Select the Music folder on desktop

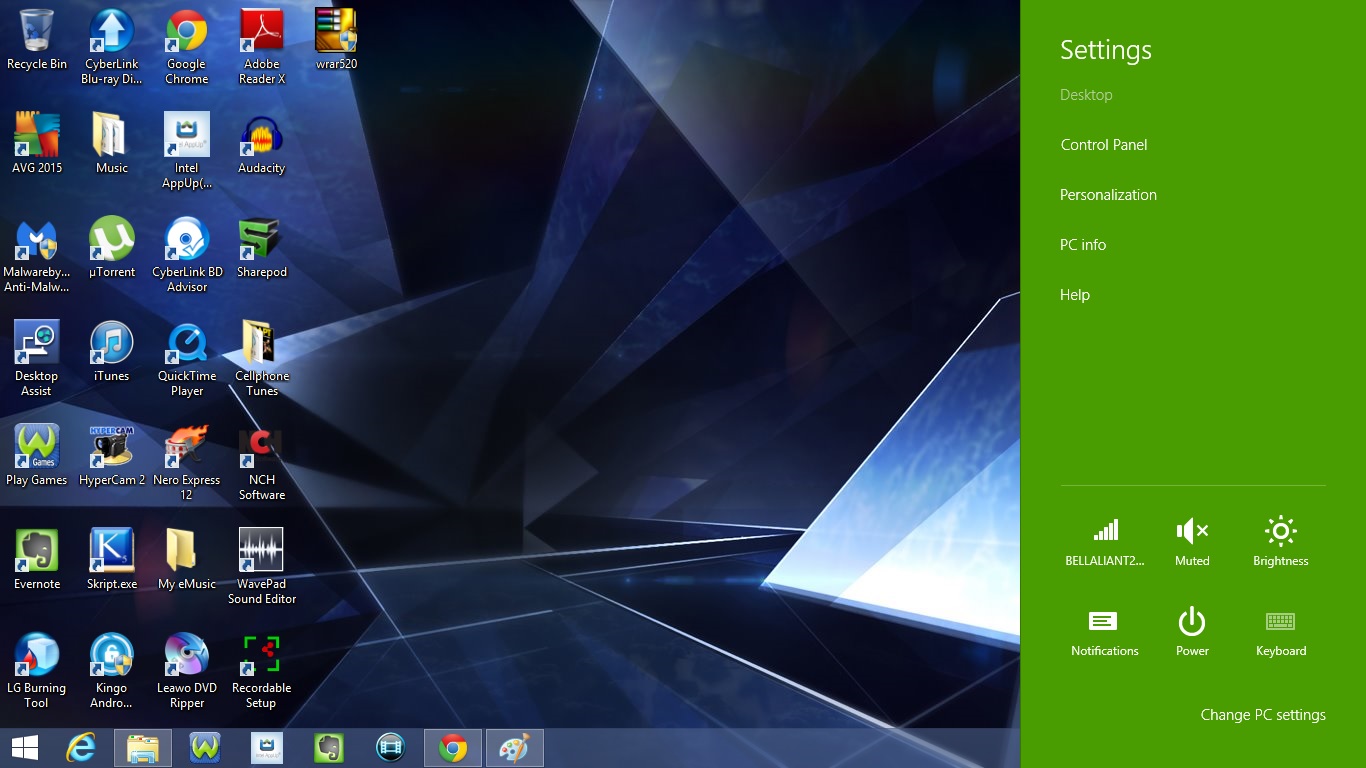pyautogui.click(x=112, y=144)
